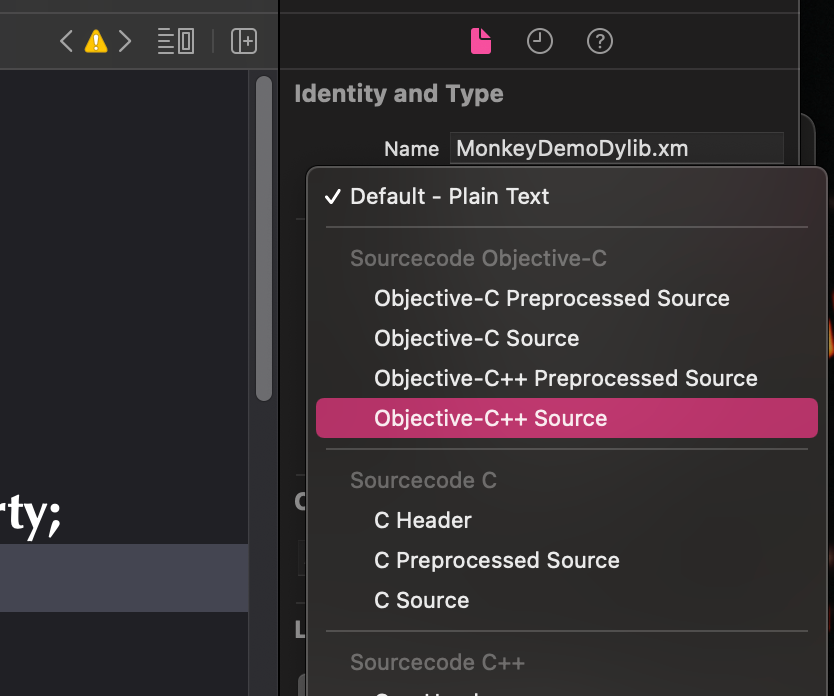Image resolution: width=834 pixels, height=696 pixels.
Task: Click the editor vertical scrollbar
Action: 264,238
